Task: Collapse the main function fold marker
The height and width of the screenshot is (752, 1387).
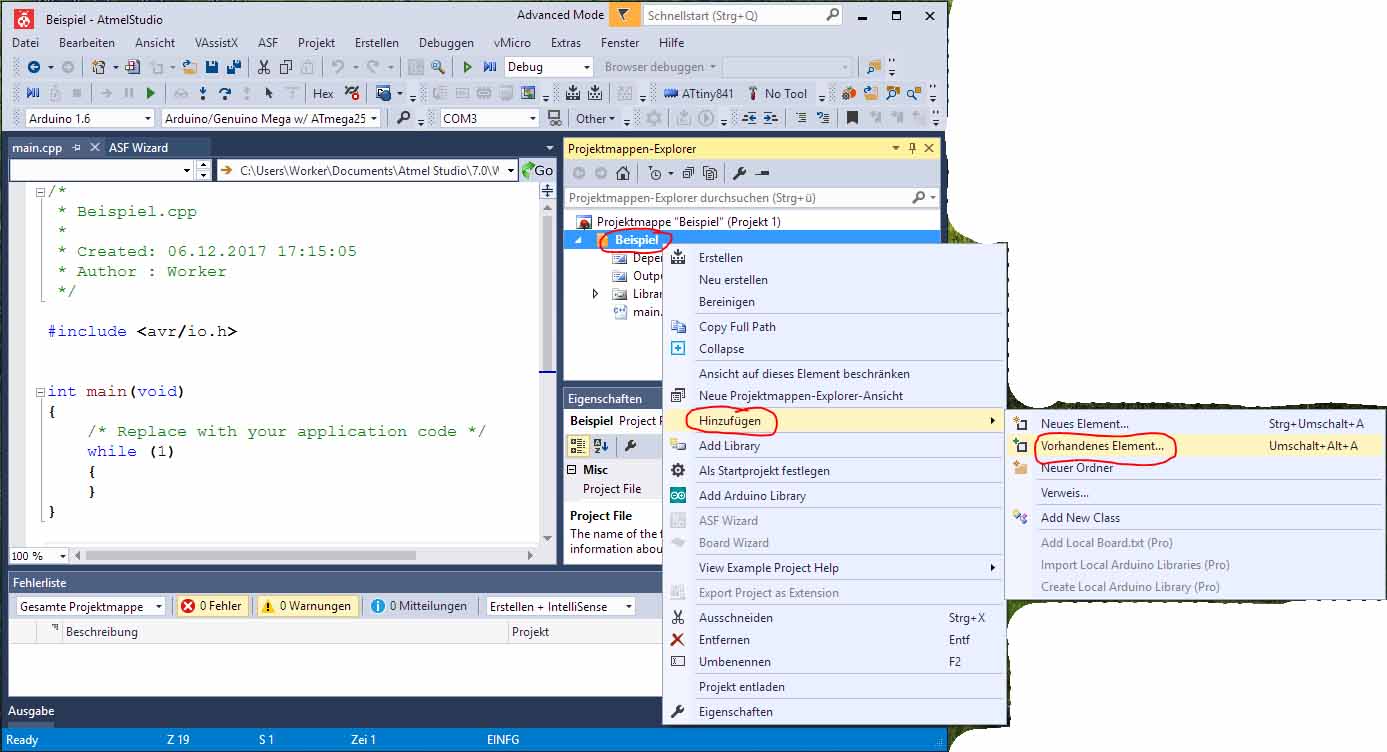Action: tap(39, 391)
